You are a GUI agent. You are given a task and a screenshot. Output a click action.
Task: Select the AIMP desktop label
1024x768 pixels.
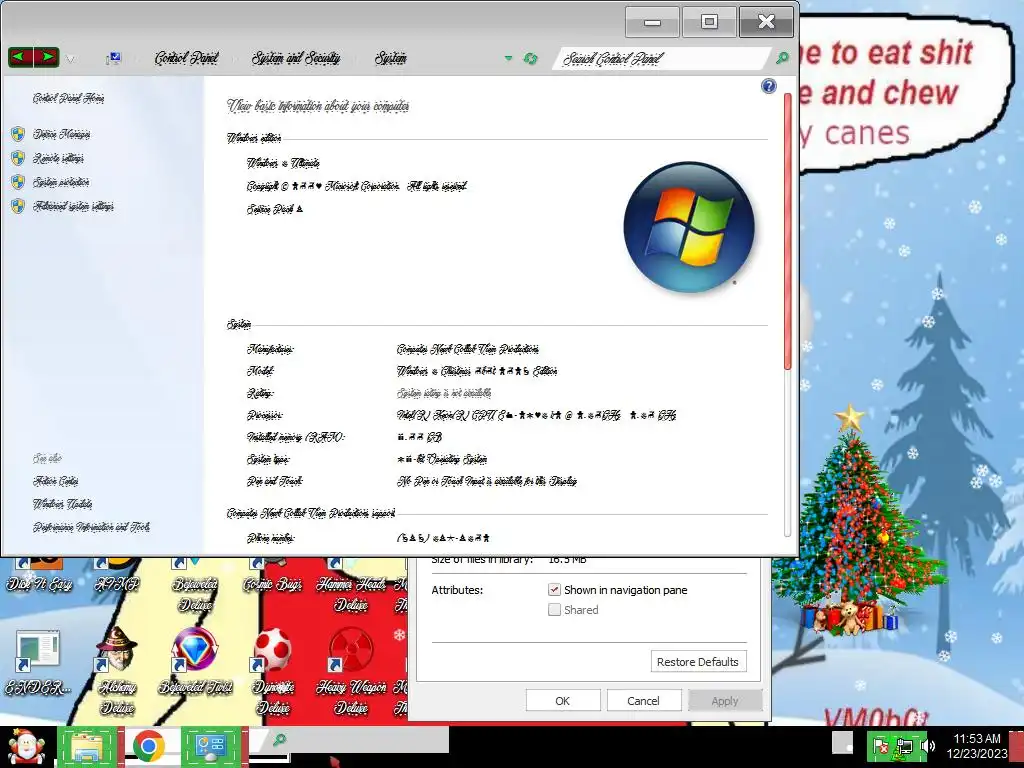pos(117,584)
